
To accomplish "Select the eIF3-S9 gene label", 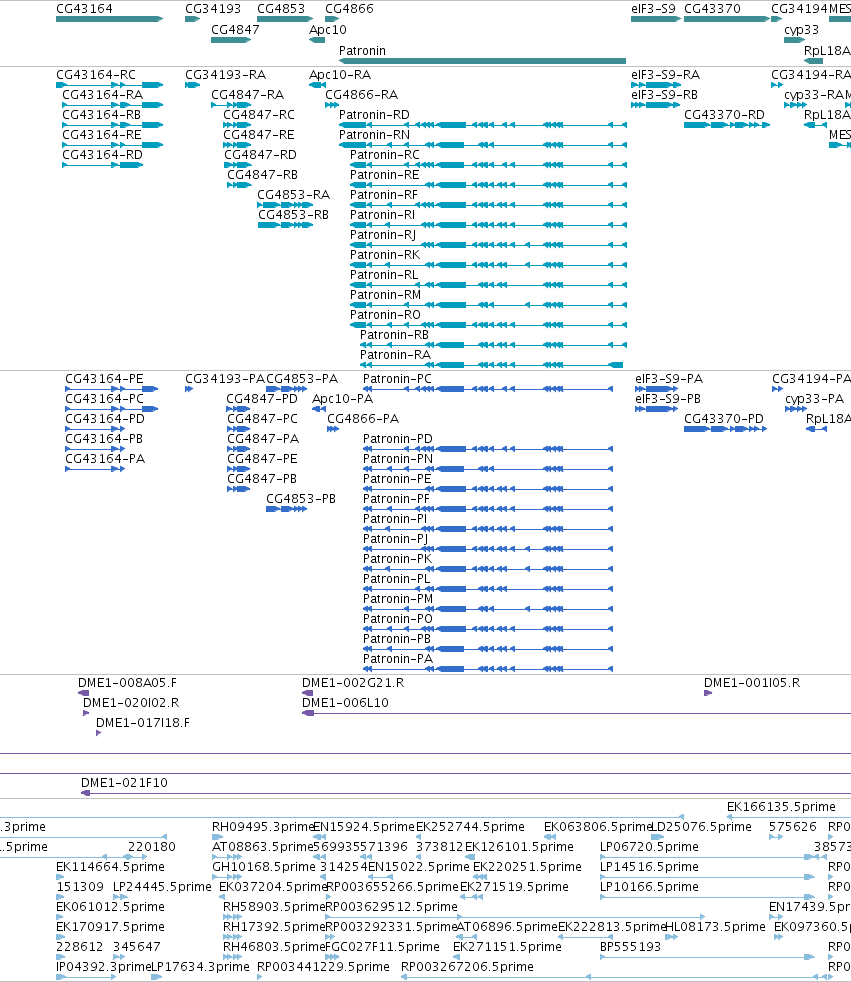I will coord(653,9).
